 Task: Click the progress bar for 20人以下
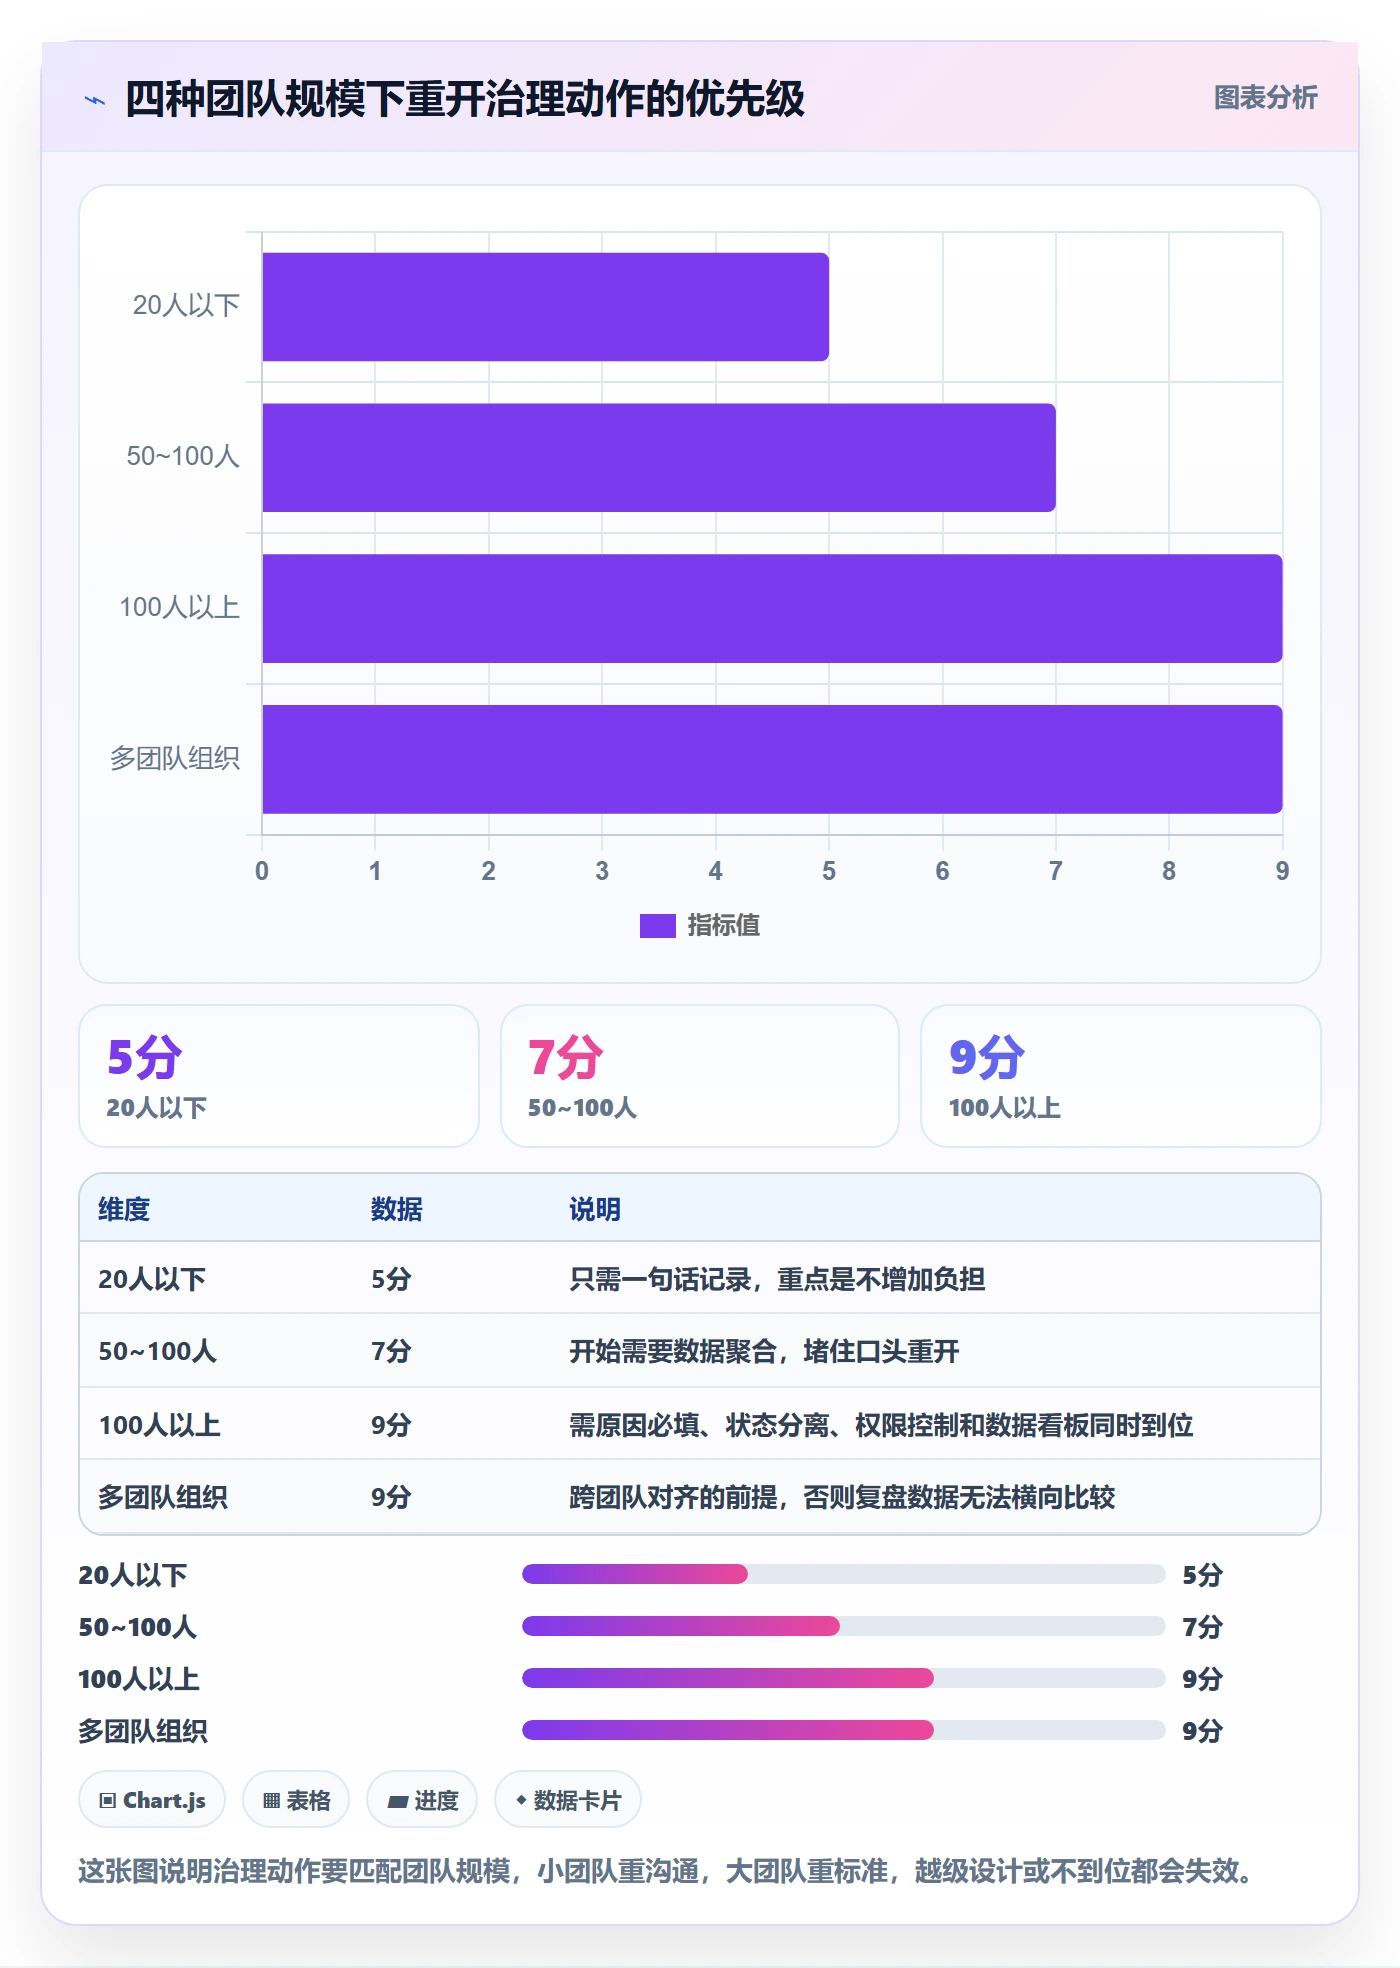pos(844,1574)
